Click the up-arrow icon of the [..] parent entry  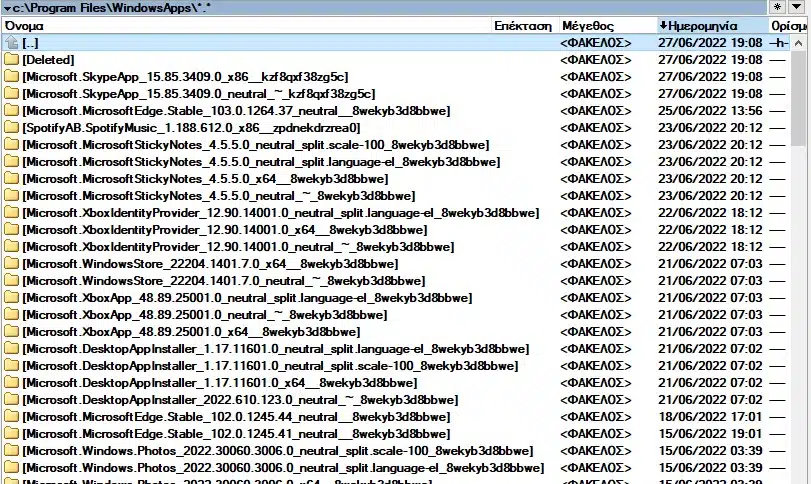coord(12,42)
